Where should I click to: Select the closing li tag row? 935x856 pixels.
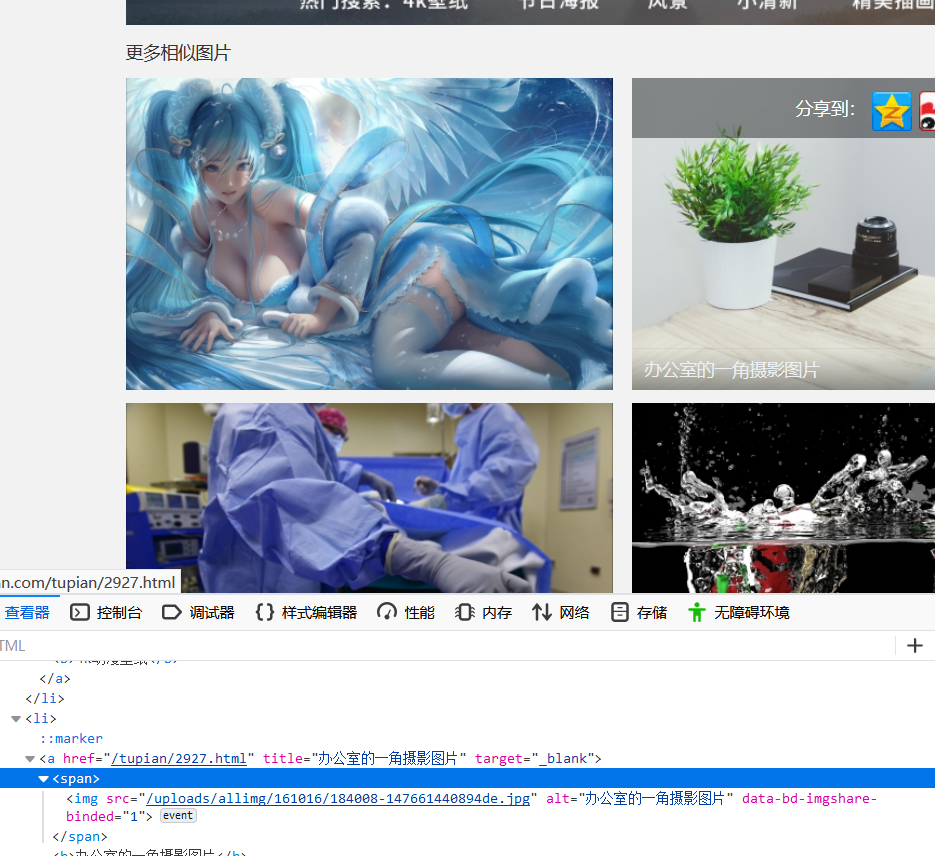(x=45, y=699)
